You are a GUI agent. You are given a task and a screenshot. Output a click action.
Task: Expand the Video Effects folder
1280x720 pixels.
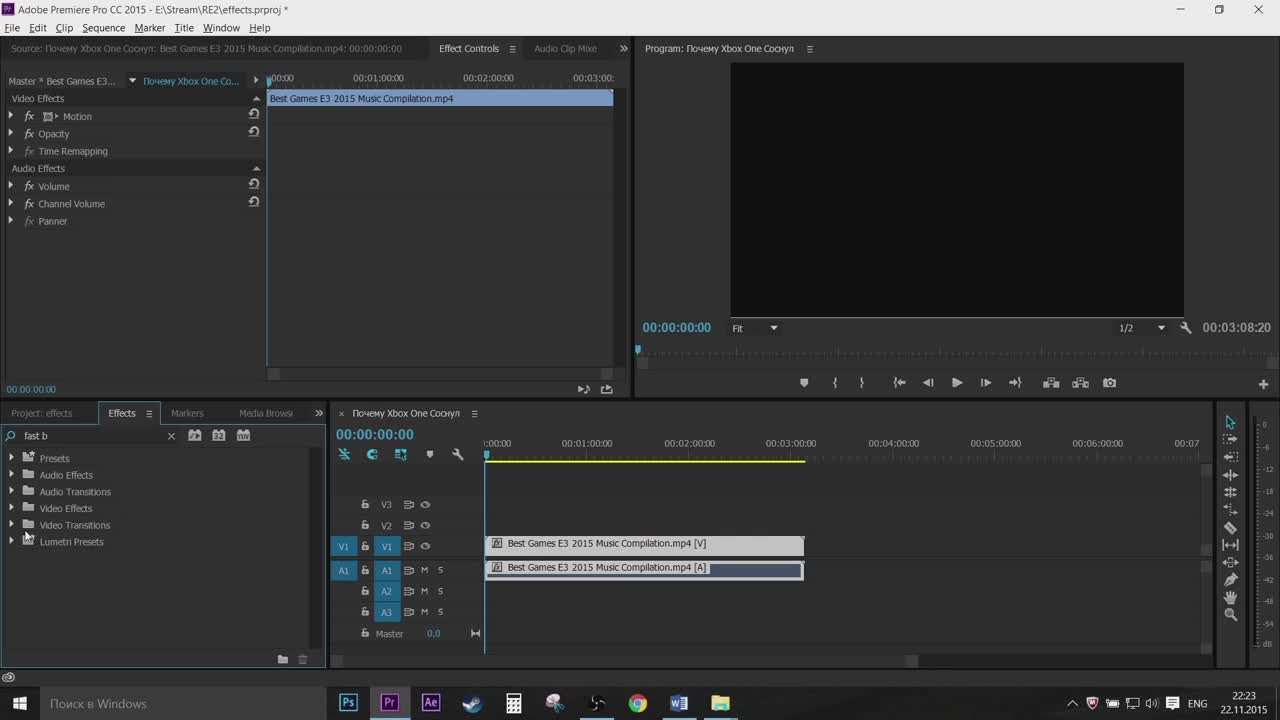(11, 508)
